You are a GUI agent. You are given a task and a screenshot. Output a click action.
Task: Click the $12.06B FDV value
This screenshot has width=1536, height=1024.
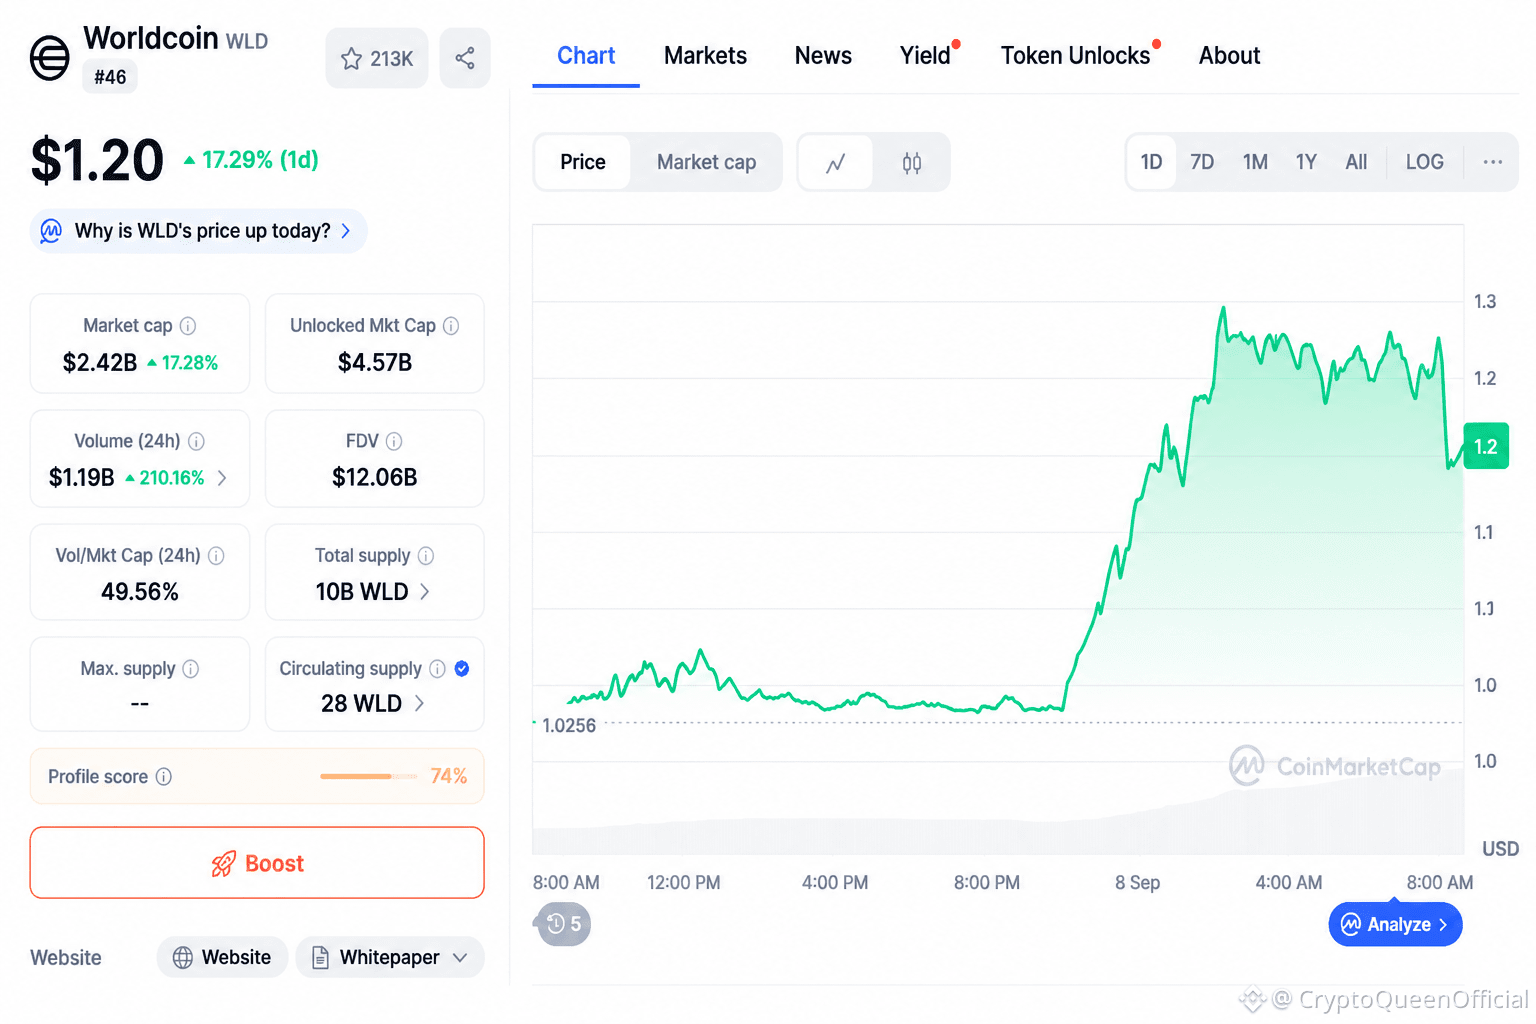point(375,478)
